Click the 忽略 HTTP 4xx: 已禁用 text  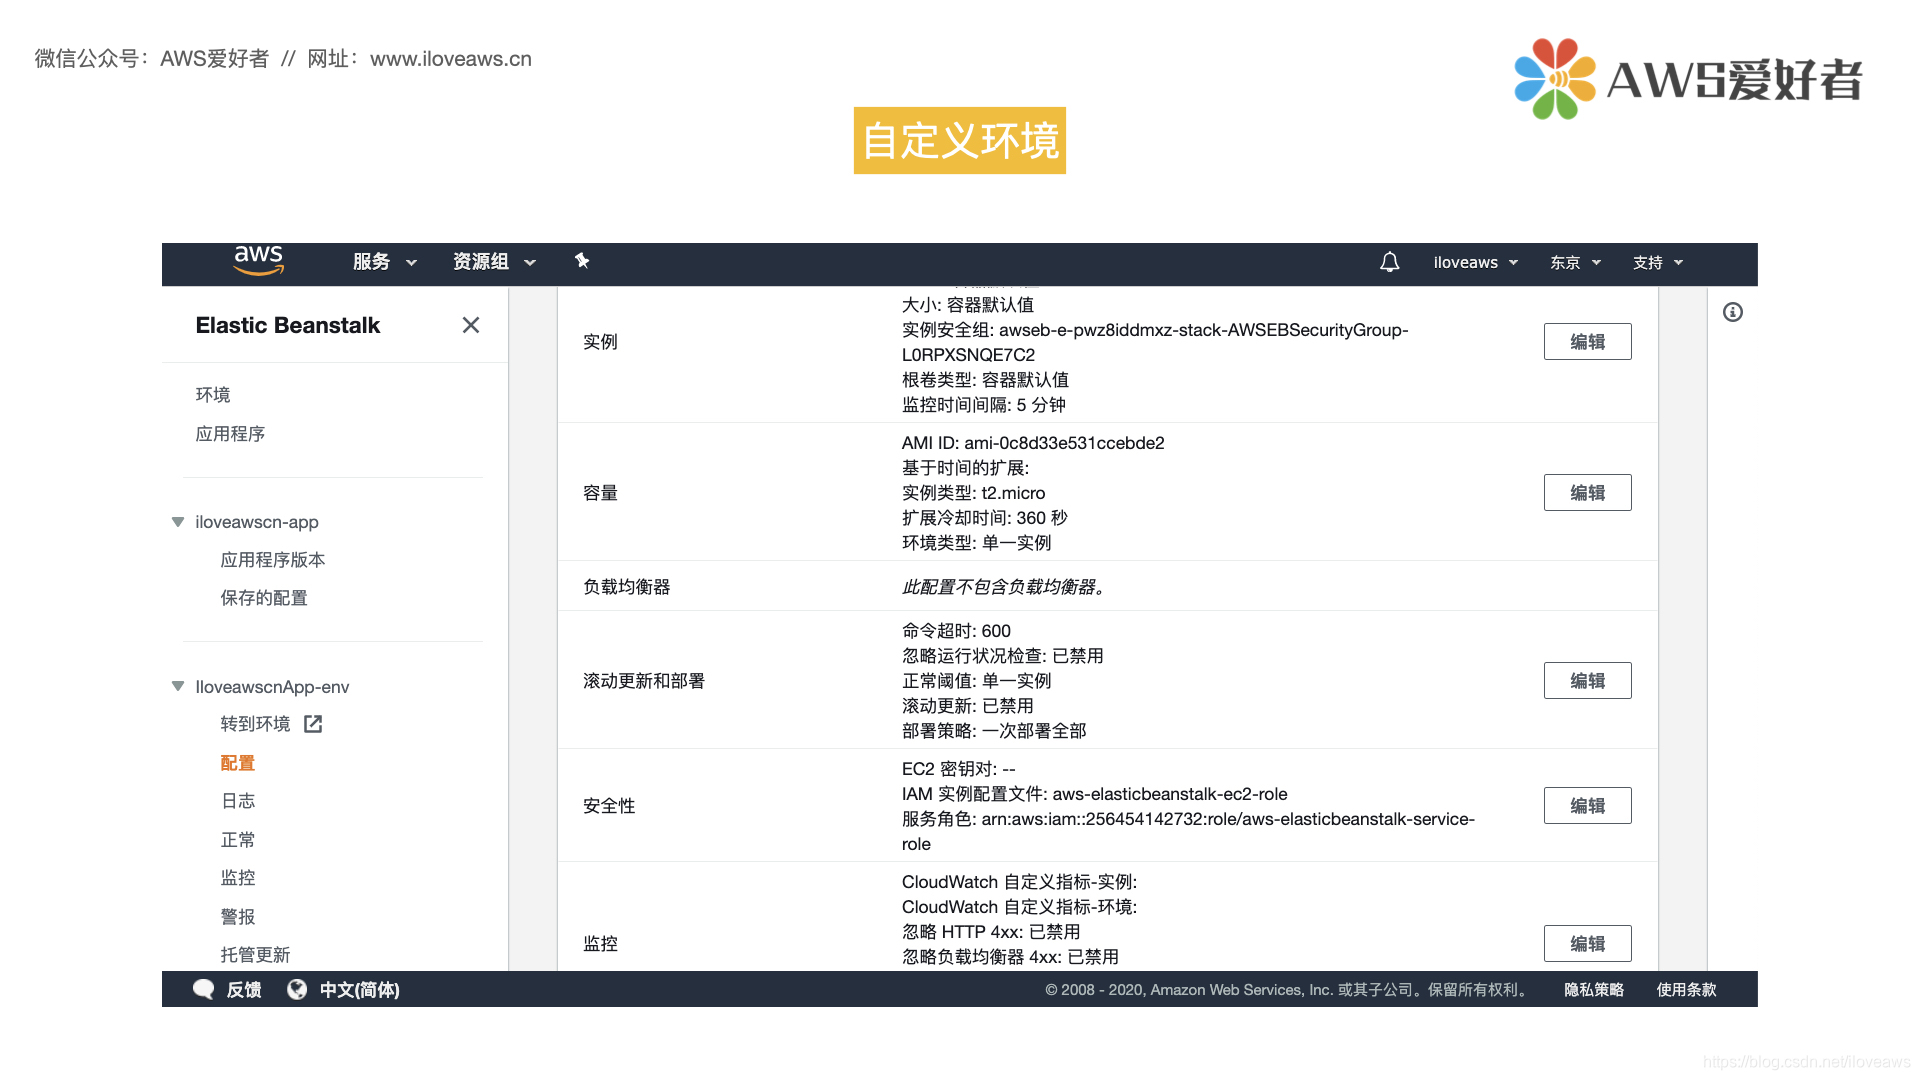(x=991, y=932)
